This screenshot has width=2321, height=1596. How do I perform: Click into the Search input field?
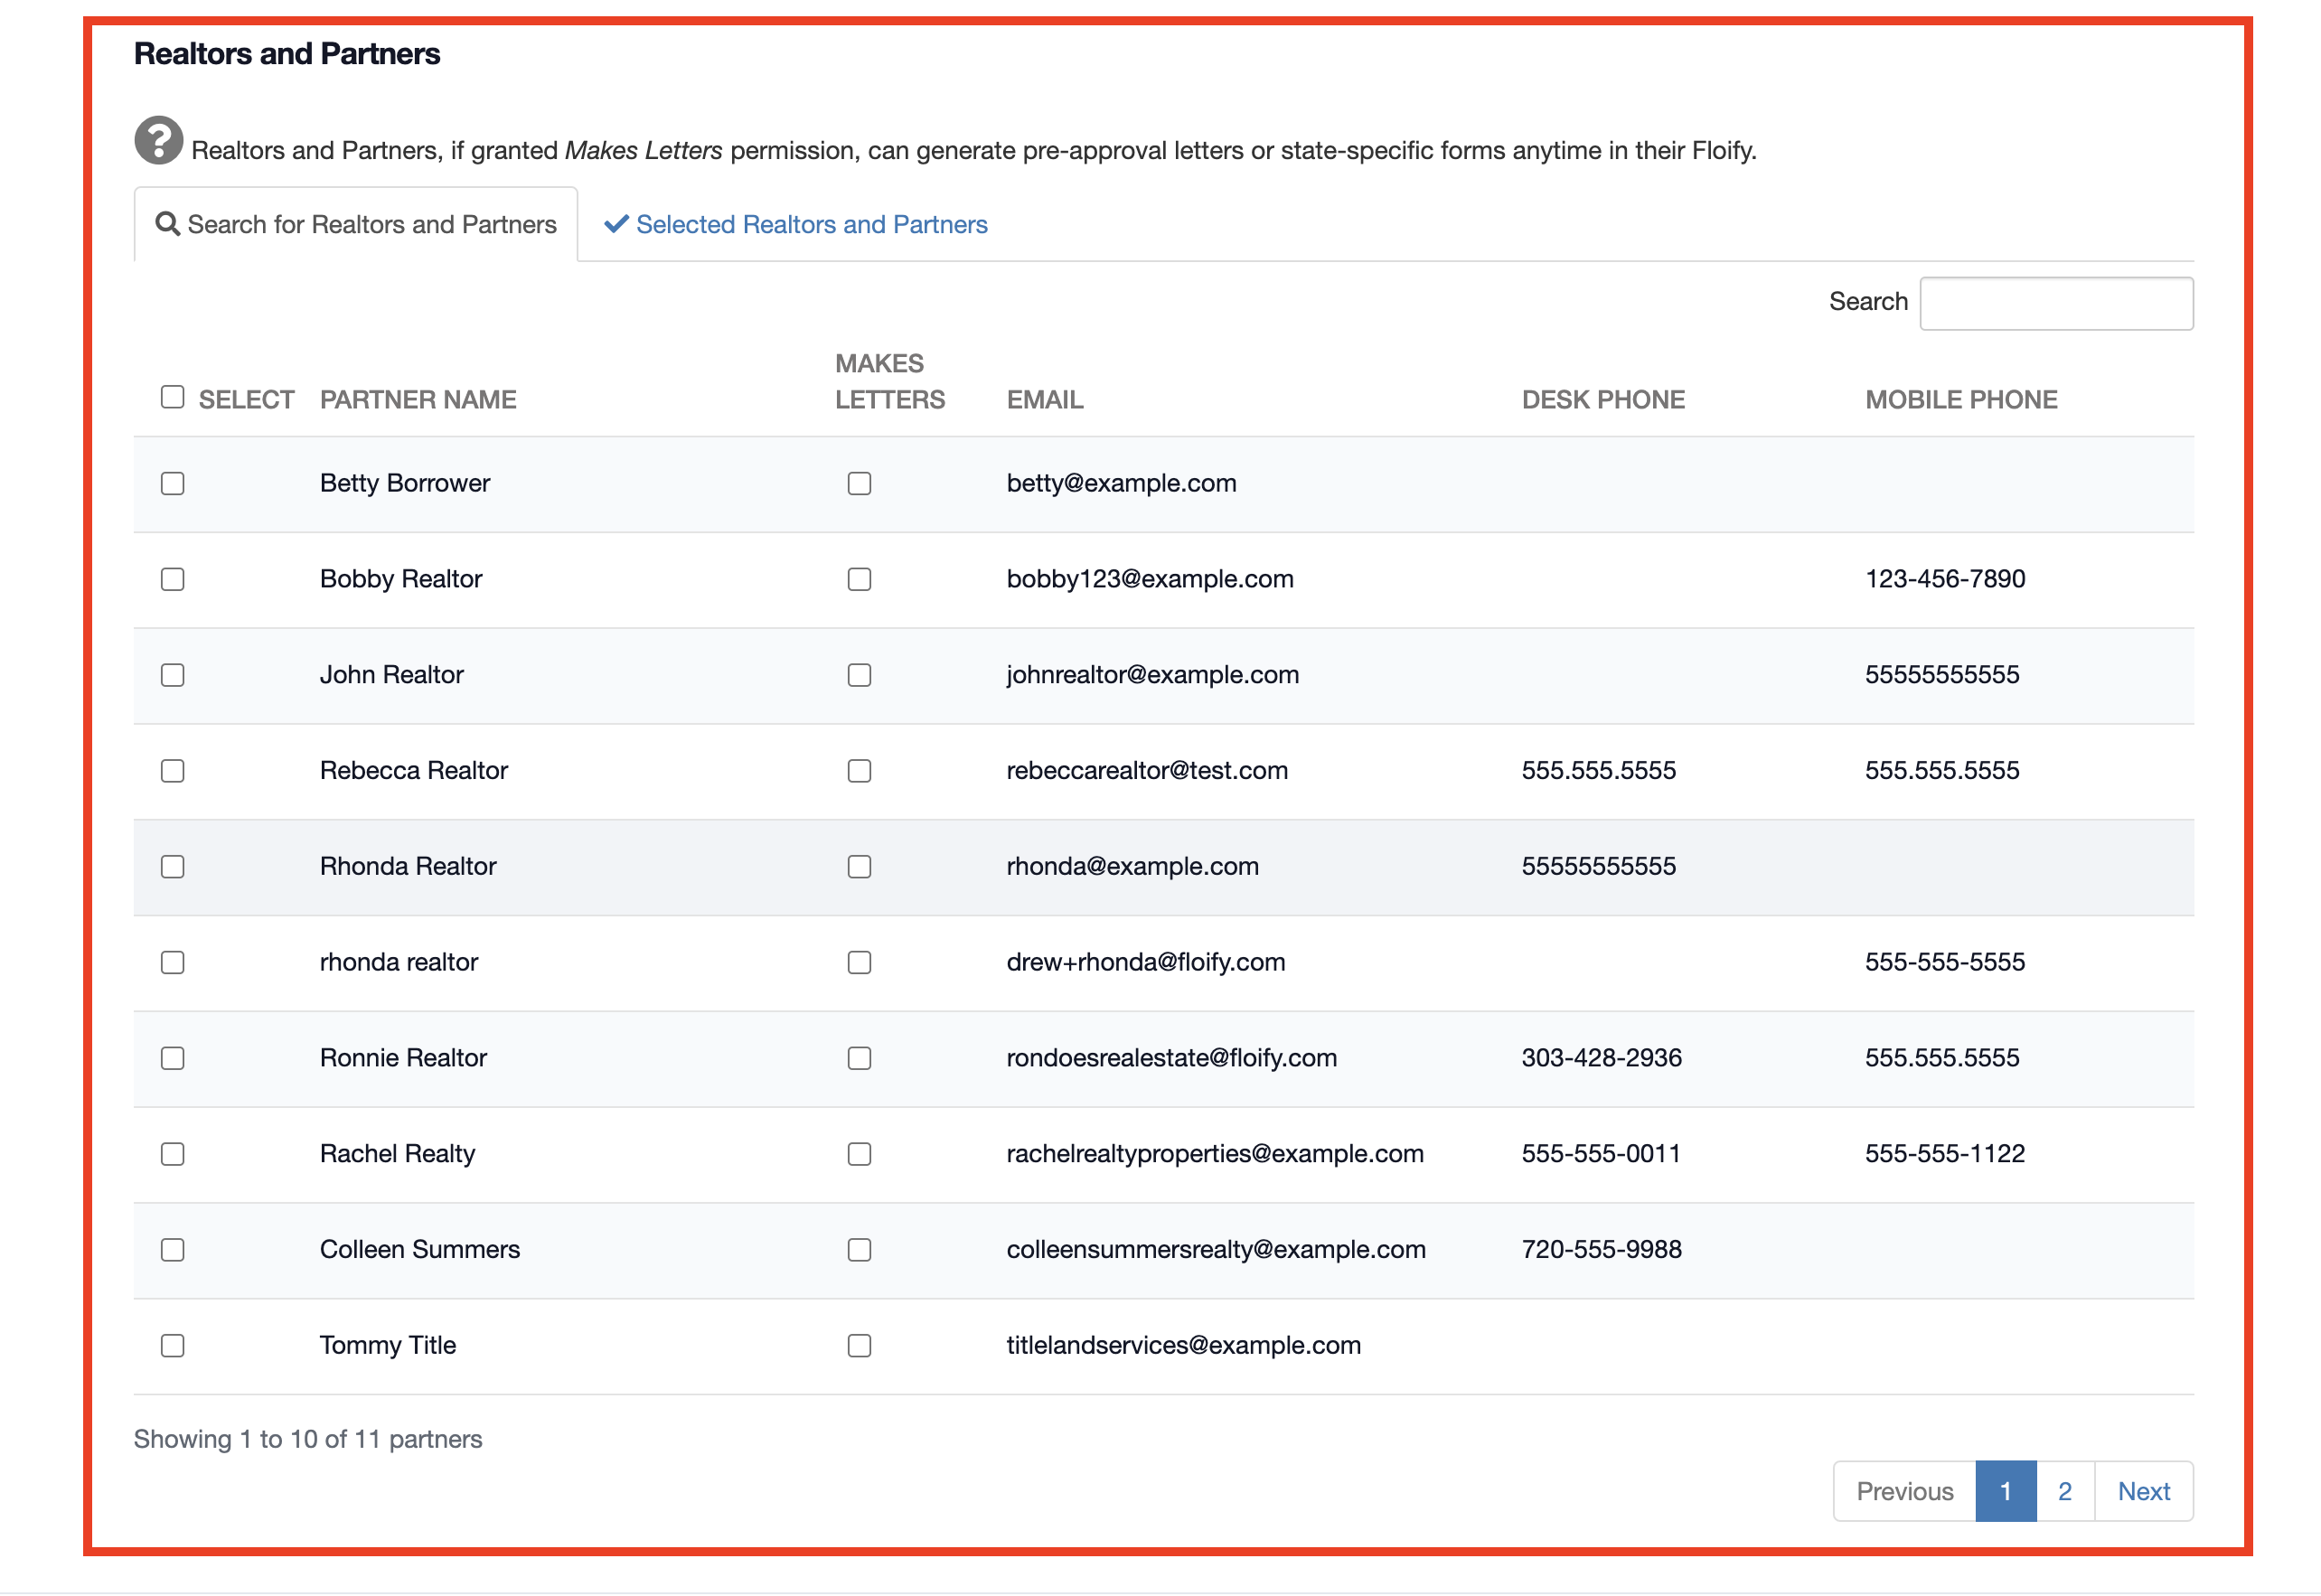(2055, 303)
